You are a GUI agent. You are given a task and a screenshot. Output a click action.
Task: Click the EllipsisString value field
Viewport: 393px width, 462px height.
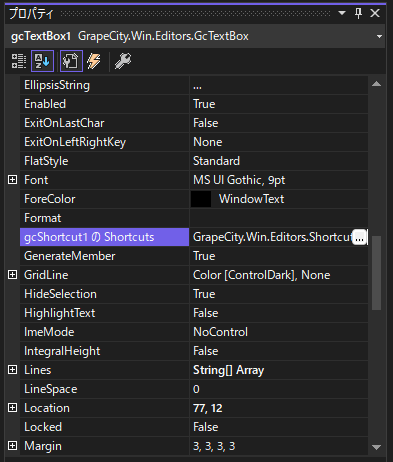coord(279,85)
